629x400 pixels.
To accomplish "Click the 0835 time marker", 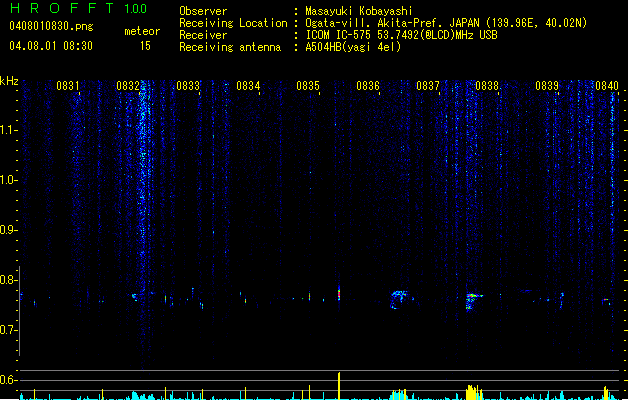I will 308,85.
